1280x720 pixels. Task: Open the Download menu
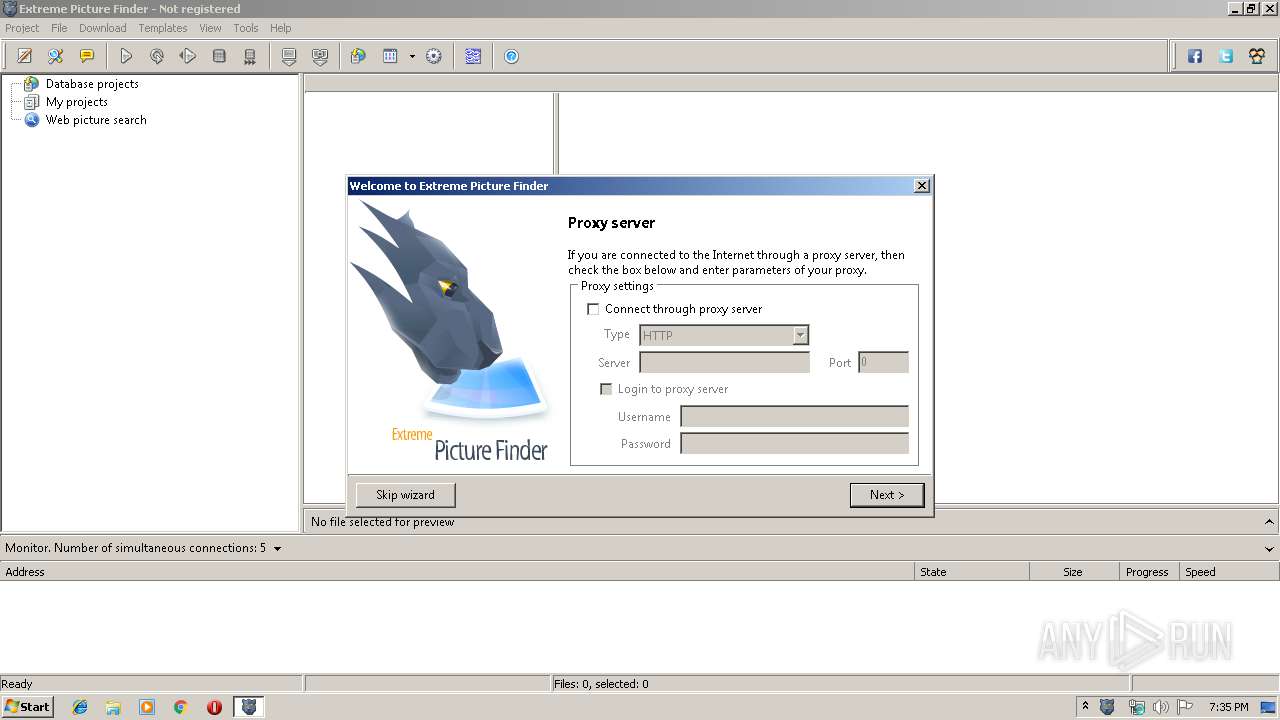(103, 28)
